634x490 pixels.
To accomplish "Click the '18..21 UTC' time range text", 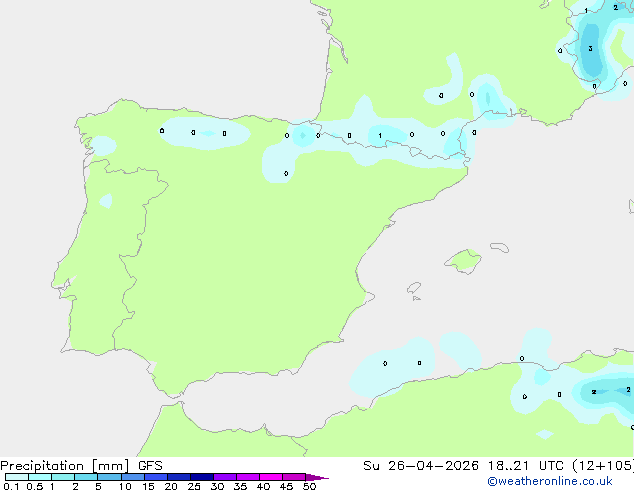I will pos(525,466).
